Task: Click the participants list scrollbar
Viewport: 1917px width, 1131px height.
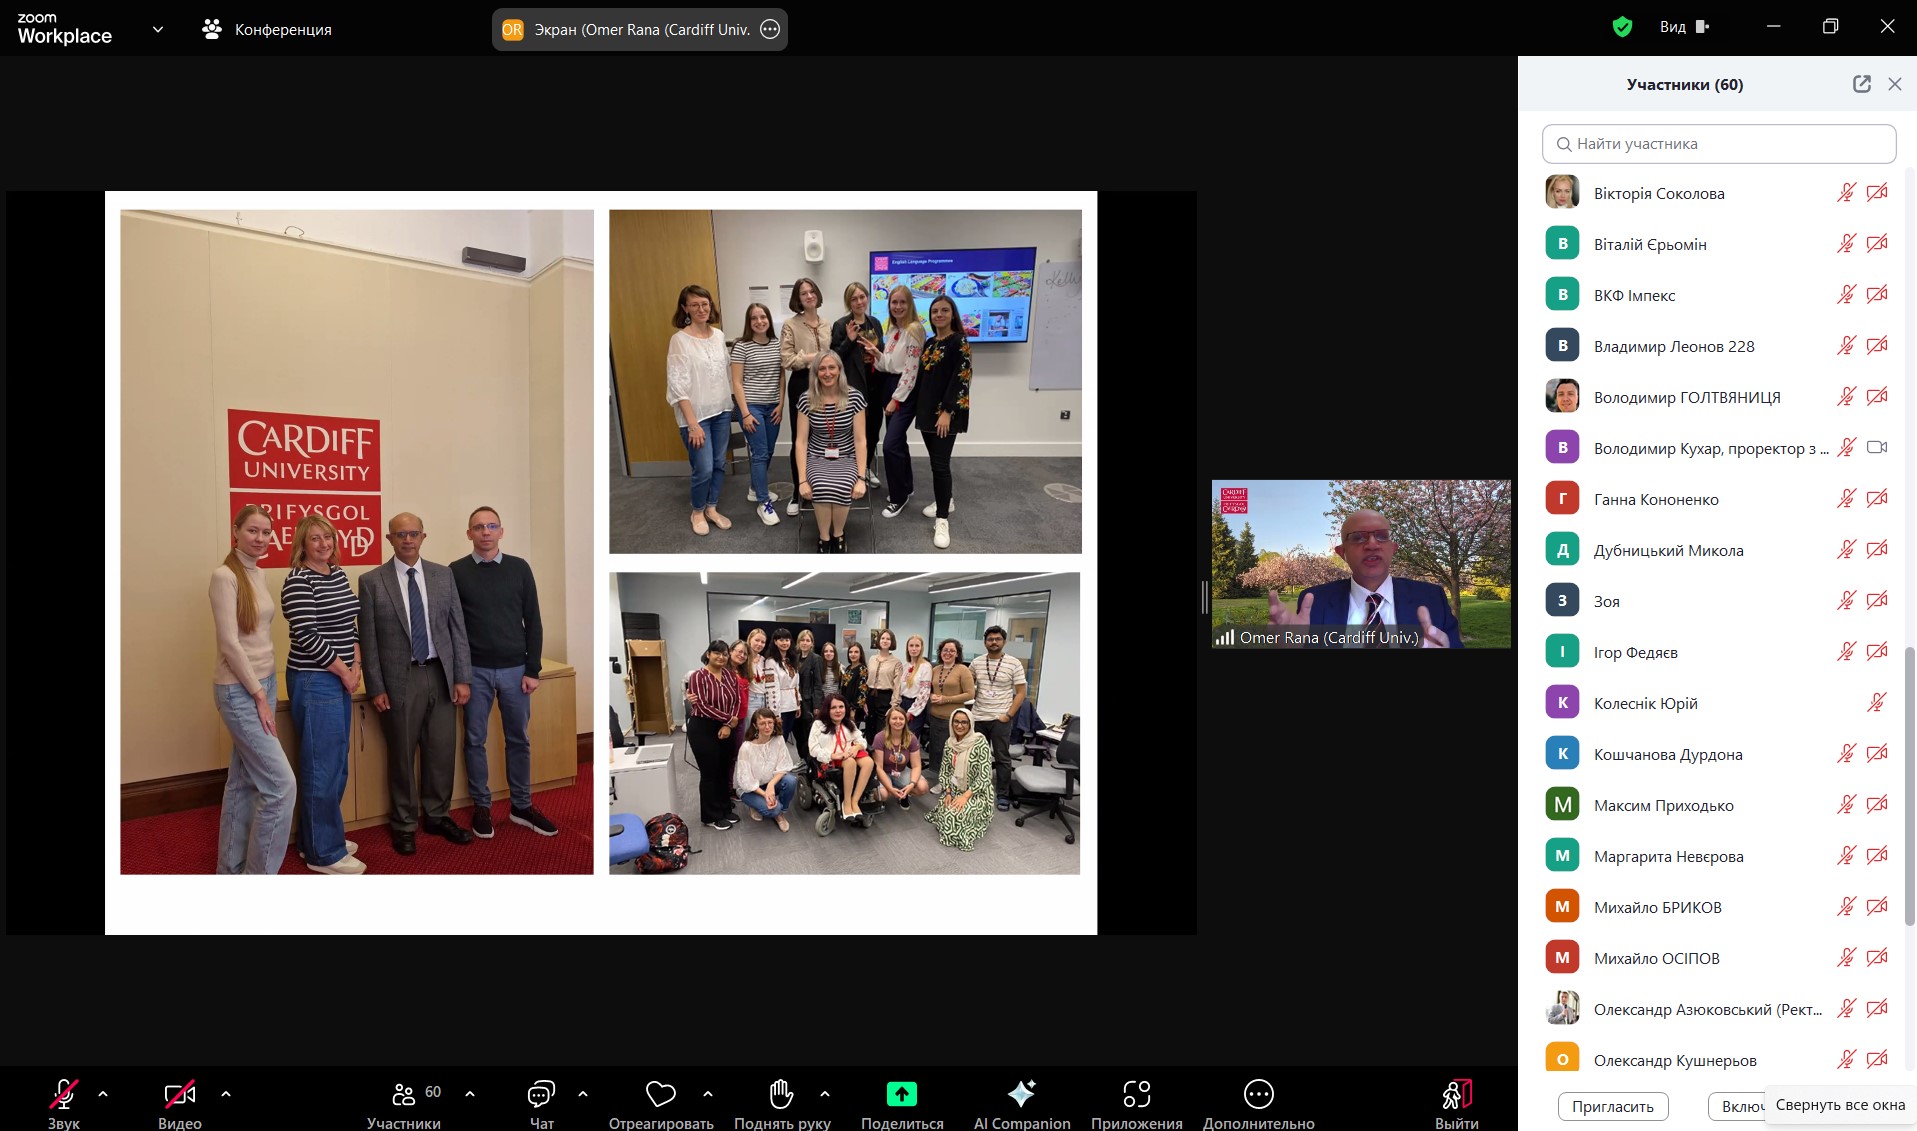Action: click(1909, 780)
